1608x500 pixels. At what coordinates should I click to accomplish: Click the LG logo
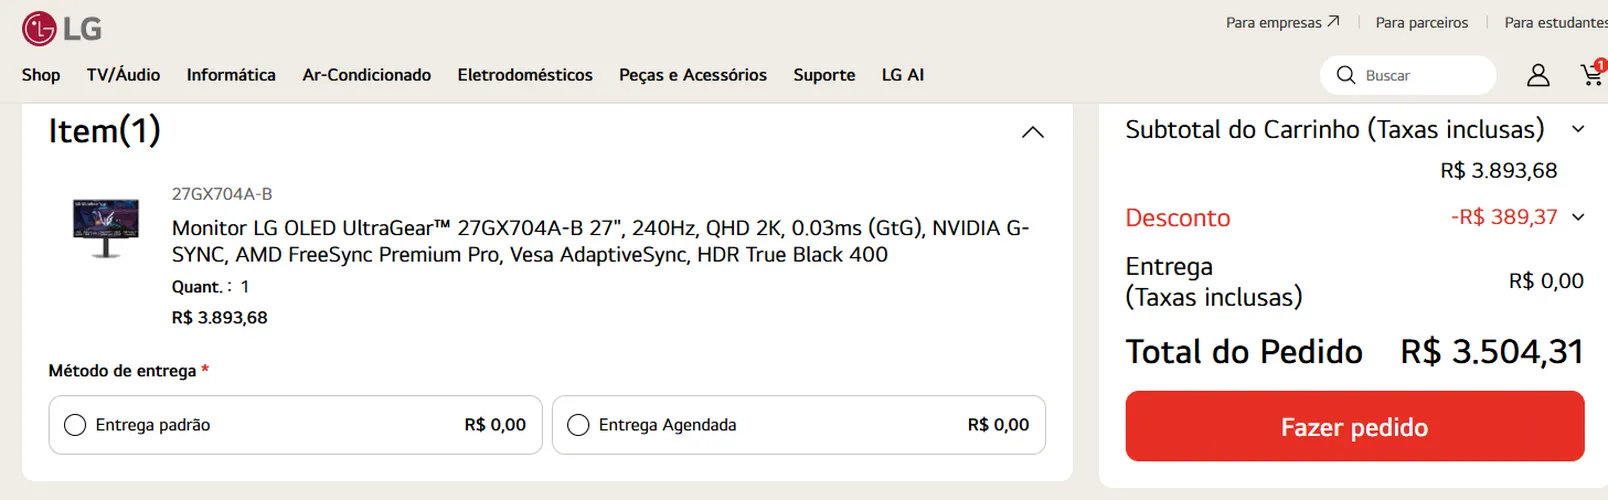point(62,29)
